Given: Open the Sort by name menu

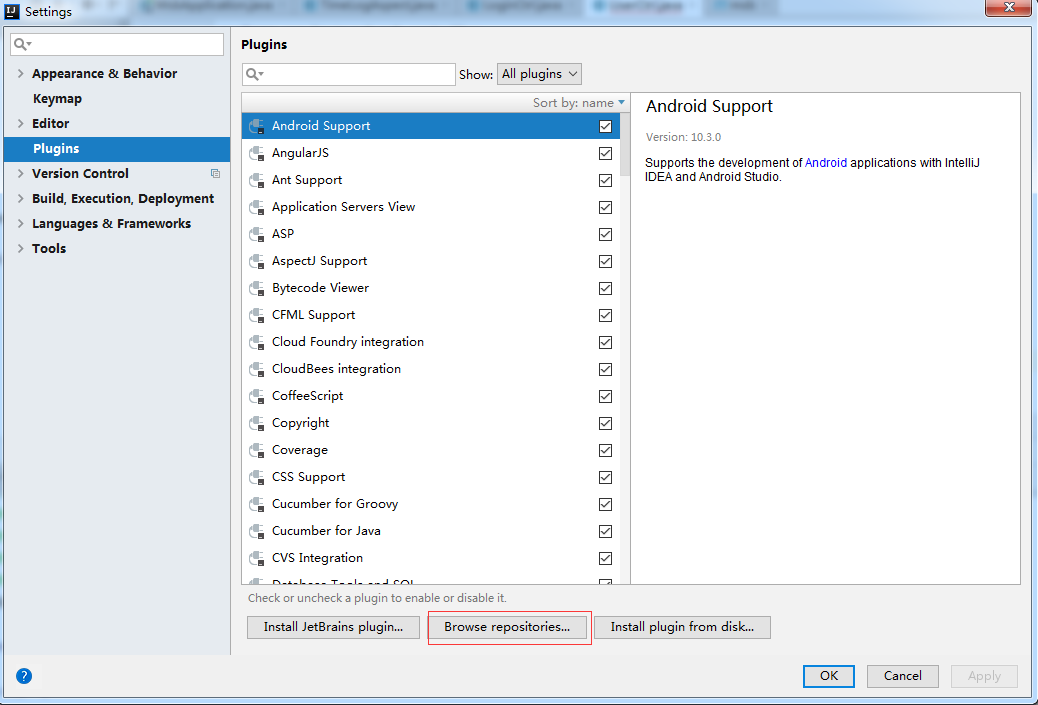Looking at the screenshot, I should coord(579,103).
